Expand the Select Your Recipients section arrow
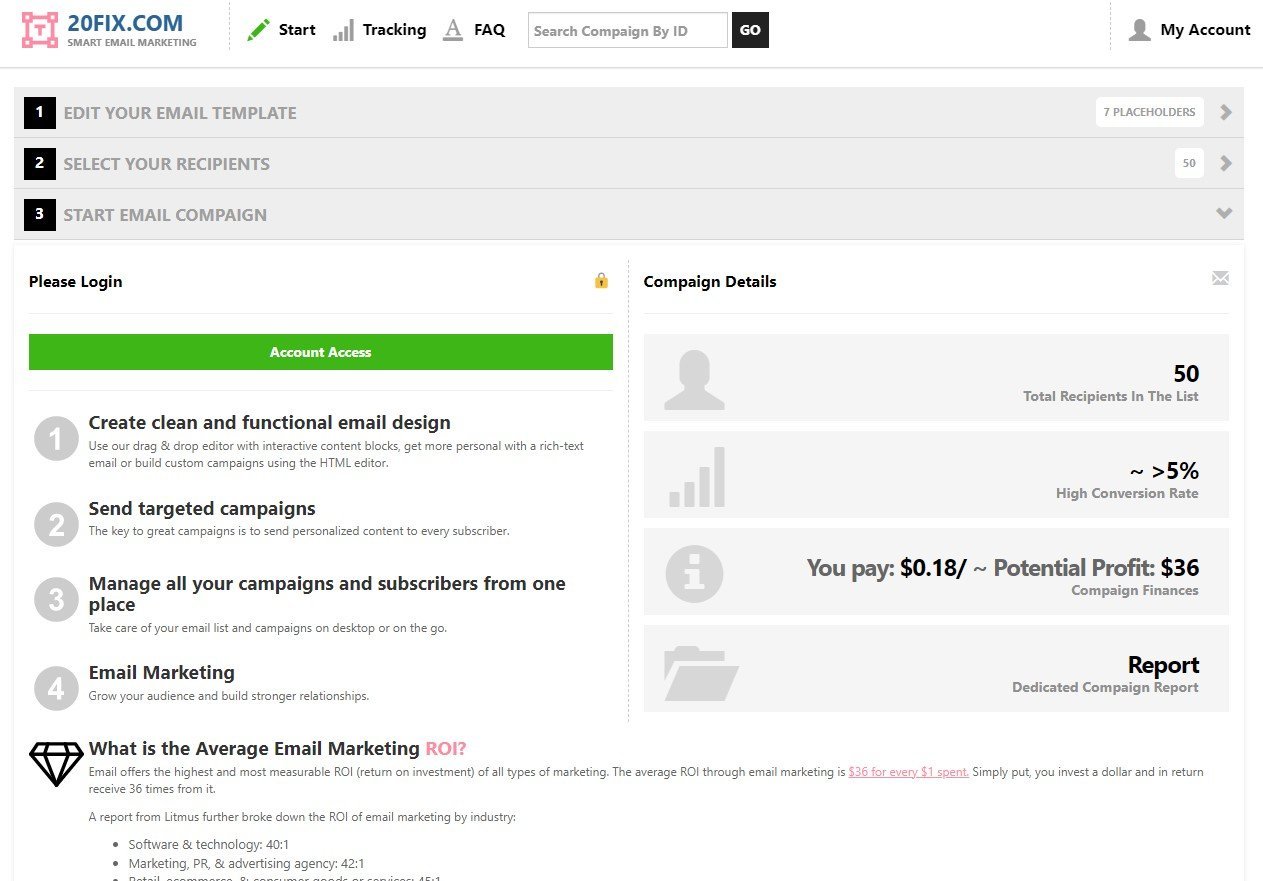 point(1226,163)
